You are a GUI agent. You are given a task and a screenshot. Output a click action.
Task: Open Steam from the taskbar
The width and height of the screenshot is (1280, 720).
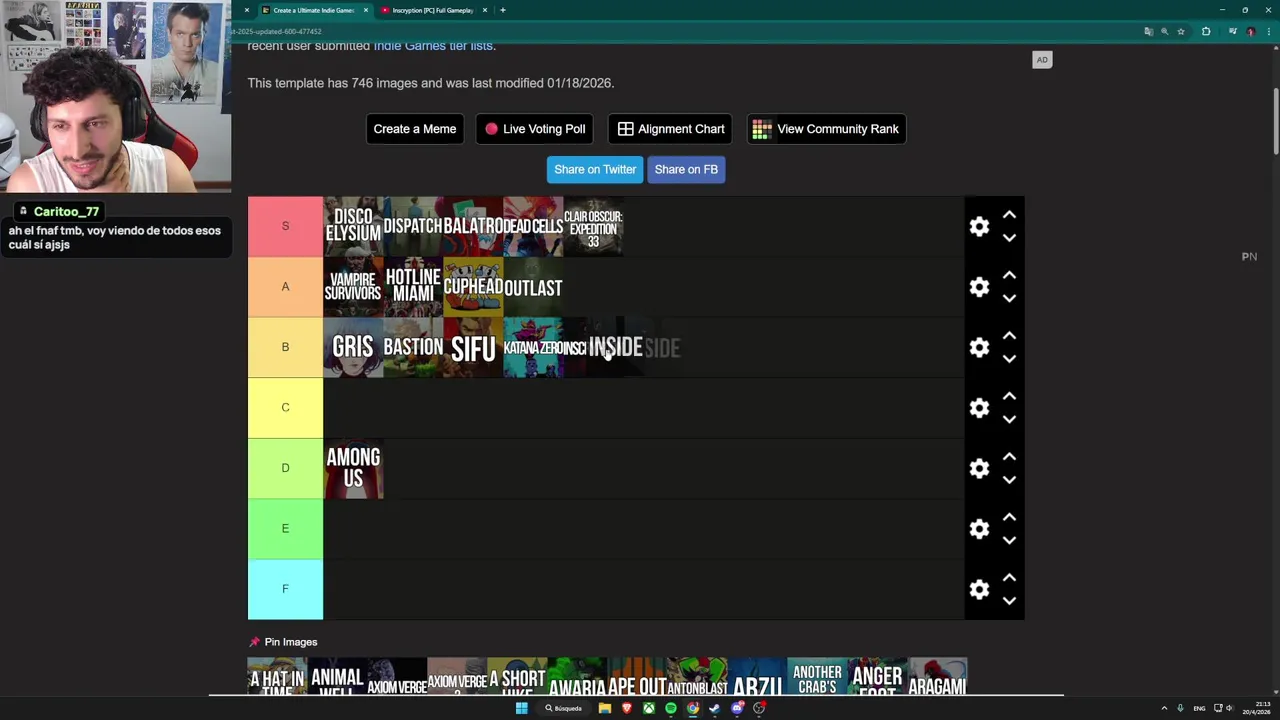click(x=715, y=708)
